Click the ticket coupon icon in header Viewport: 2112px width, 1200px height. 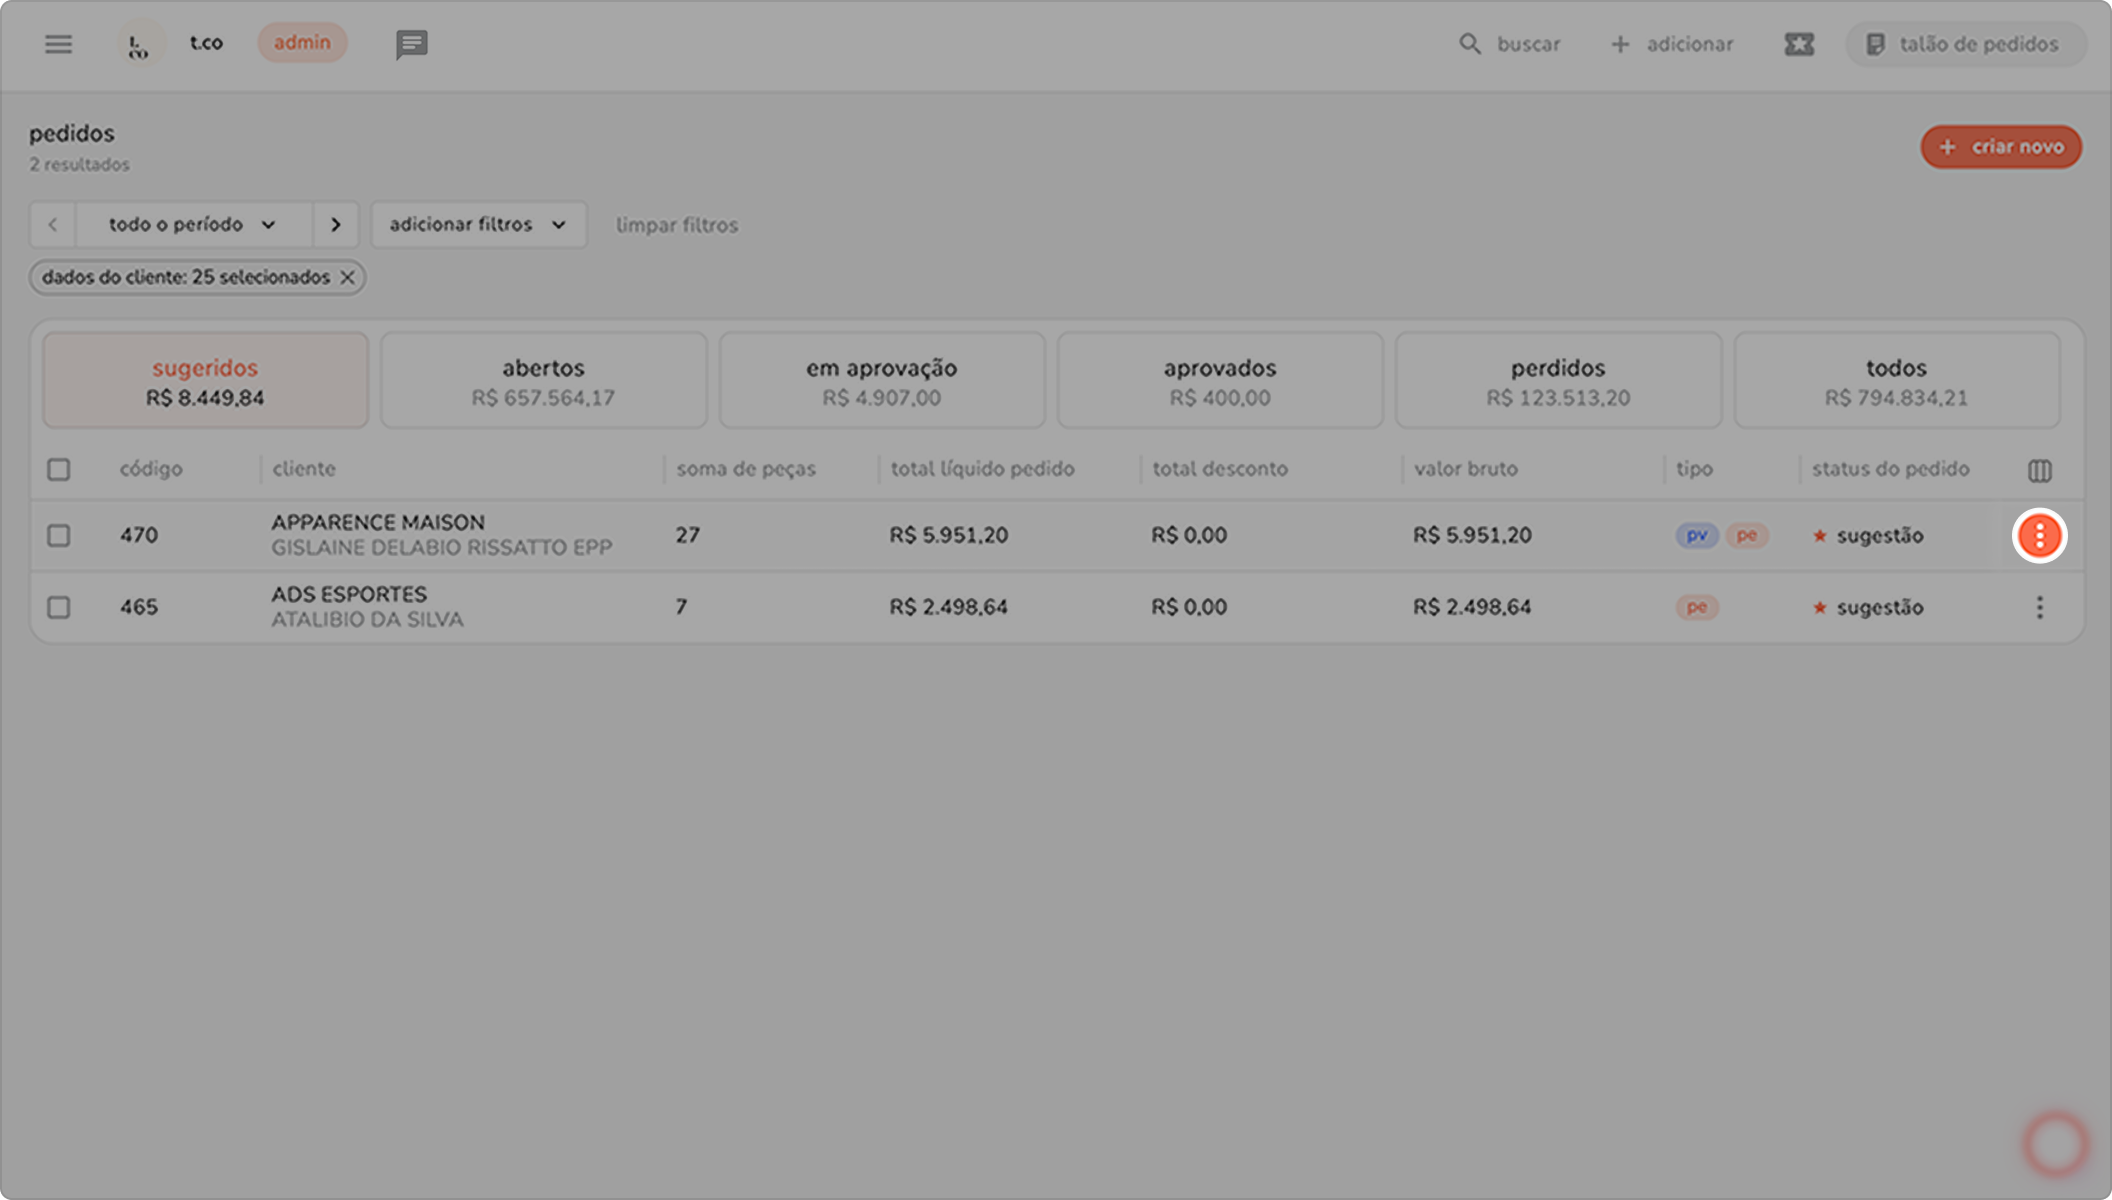pyautogui.click(x=1798, y=44)
